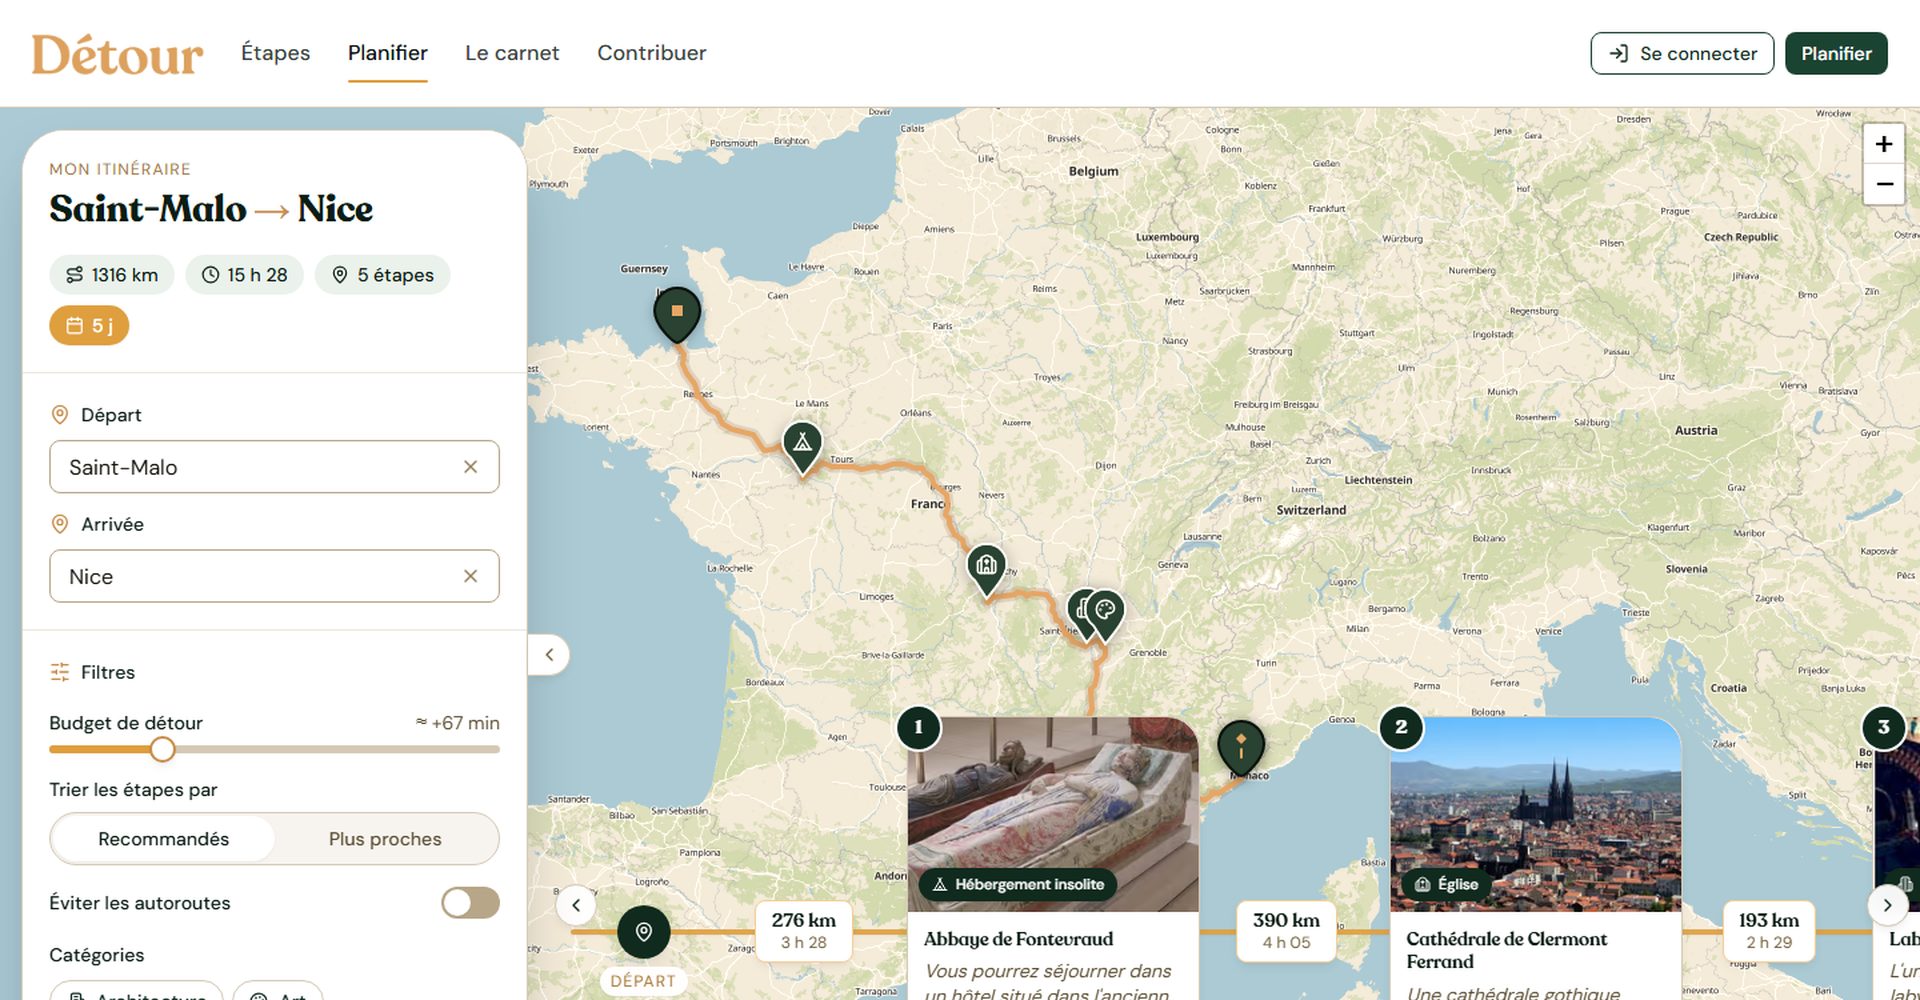The width and height of the screenshot is (1920, 1000).
Task: Zoom out on the map
Action: pyautogui.click(x=1884, y=185)
